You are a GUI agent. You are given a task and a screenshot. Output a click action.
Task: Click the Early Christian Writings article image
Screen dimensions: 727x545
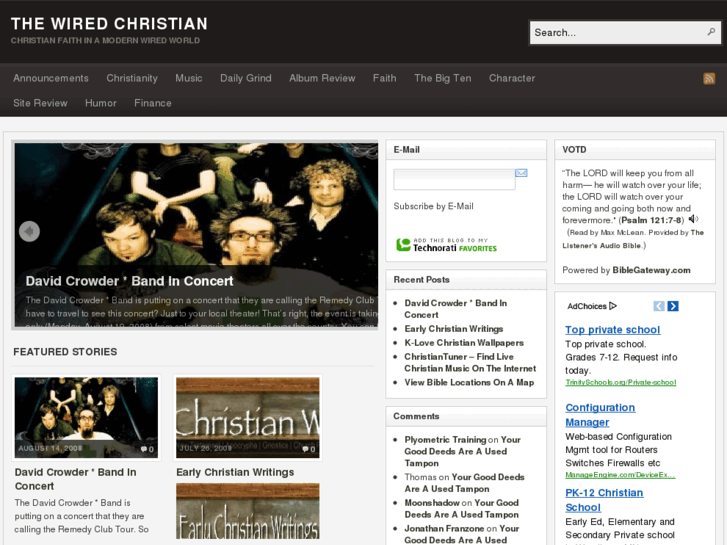click(248, 511)
